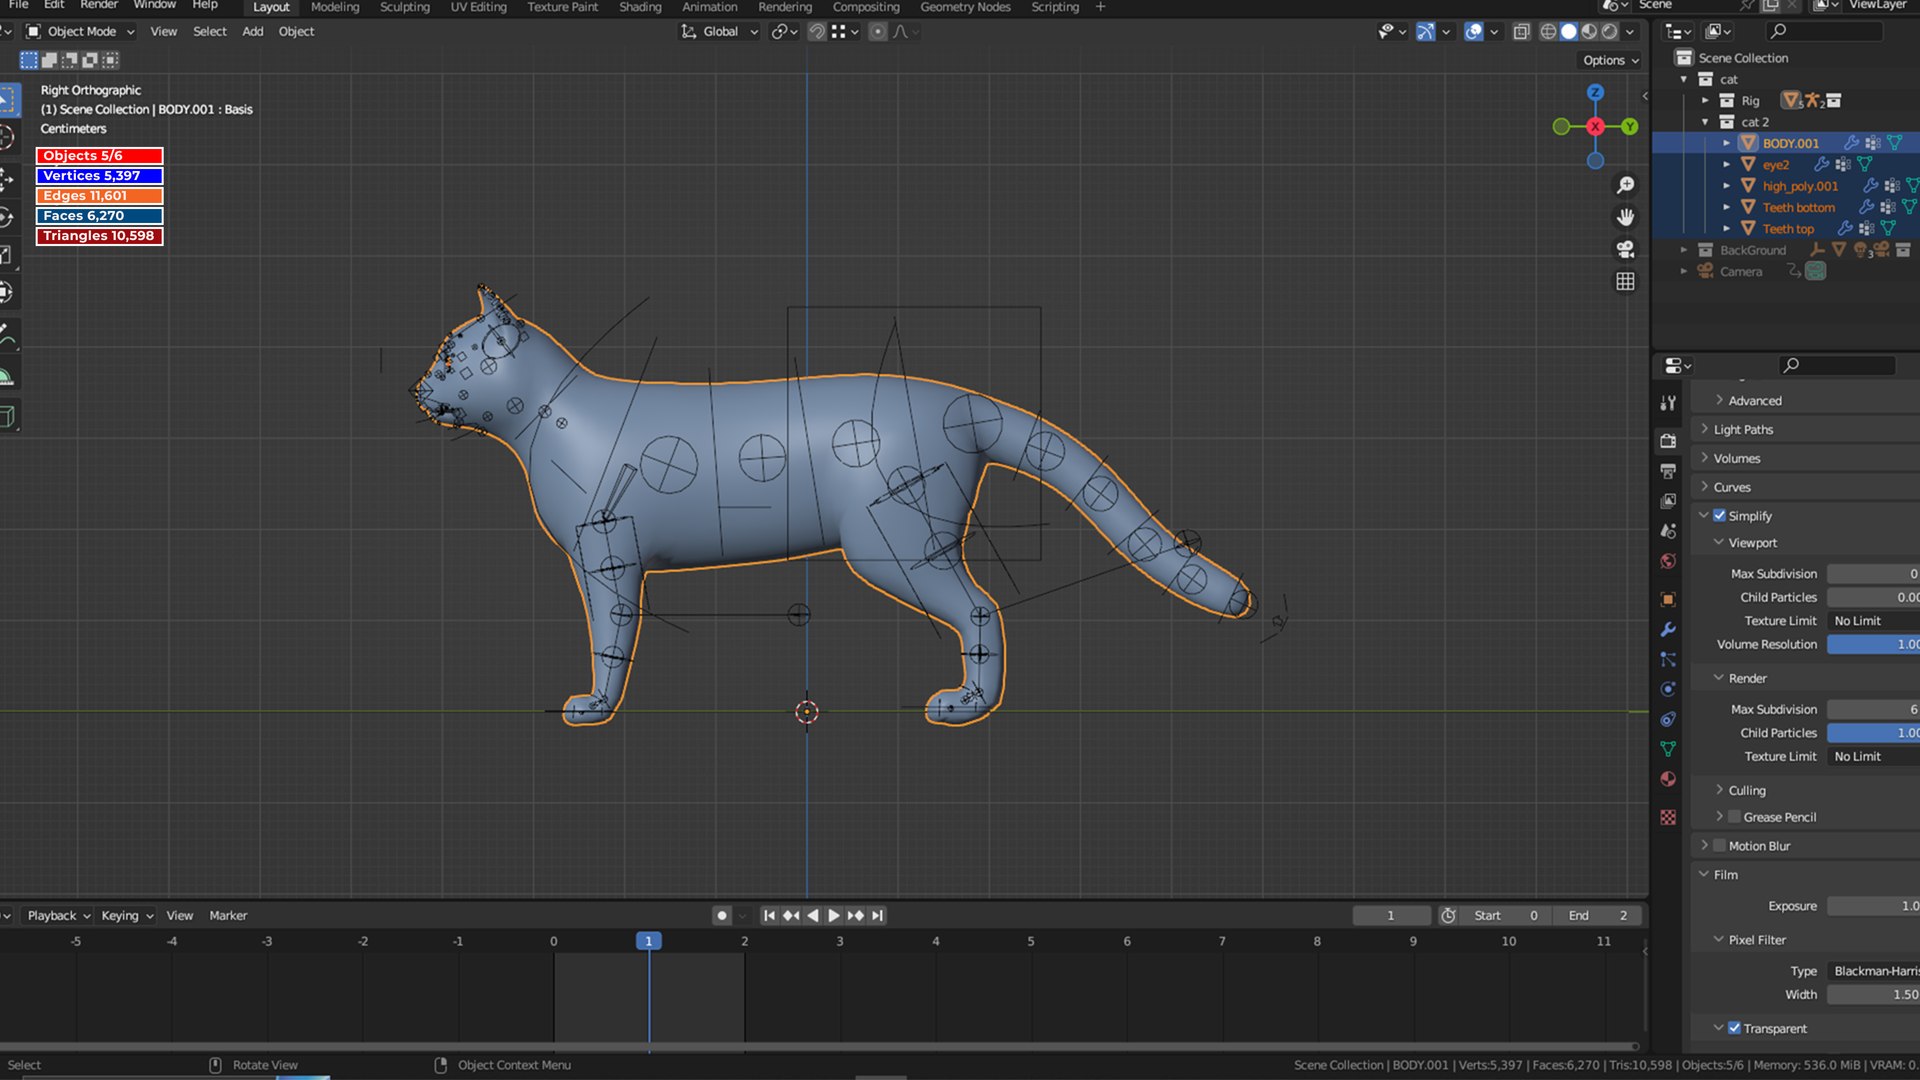Image resolution: width=1920 pixels, height=1080 pixels.
Task: Open the Global transform orientation dropdown
Action: click(x=719, y=32)
